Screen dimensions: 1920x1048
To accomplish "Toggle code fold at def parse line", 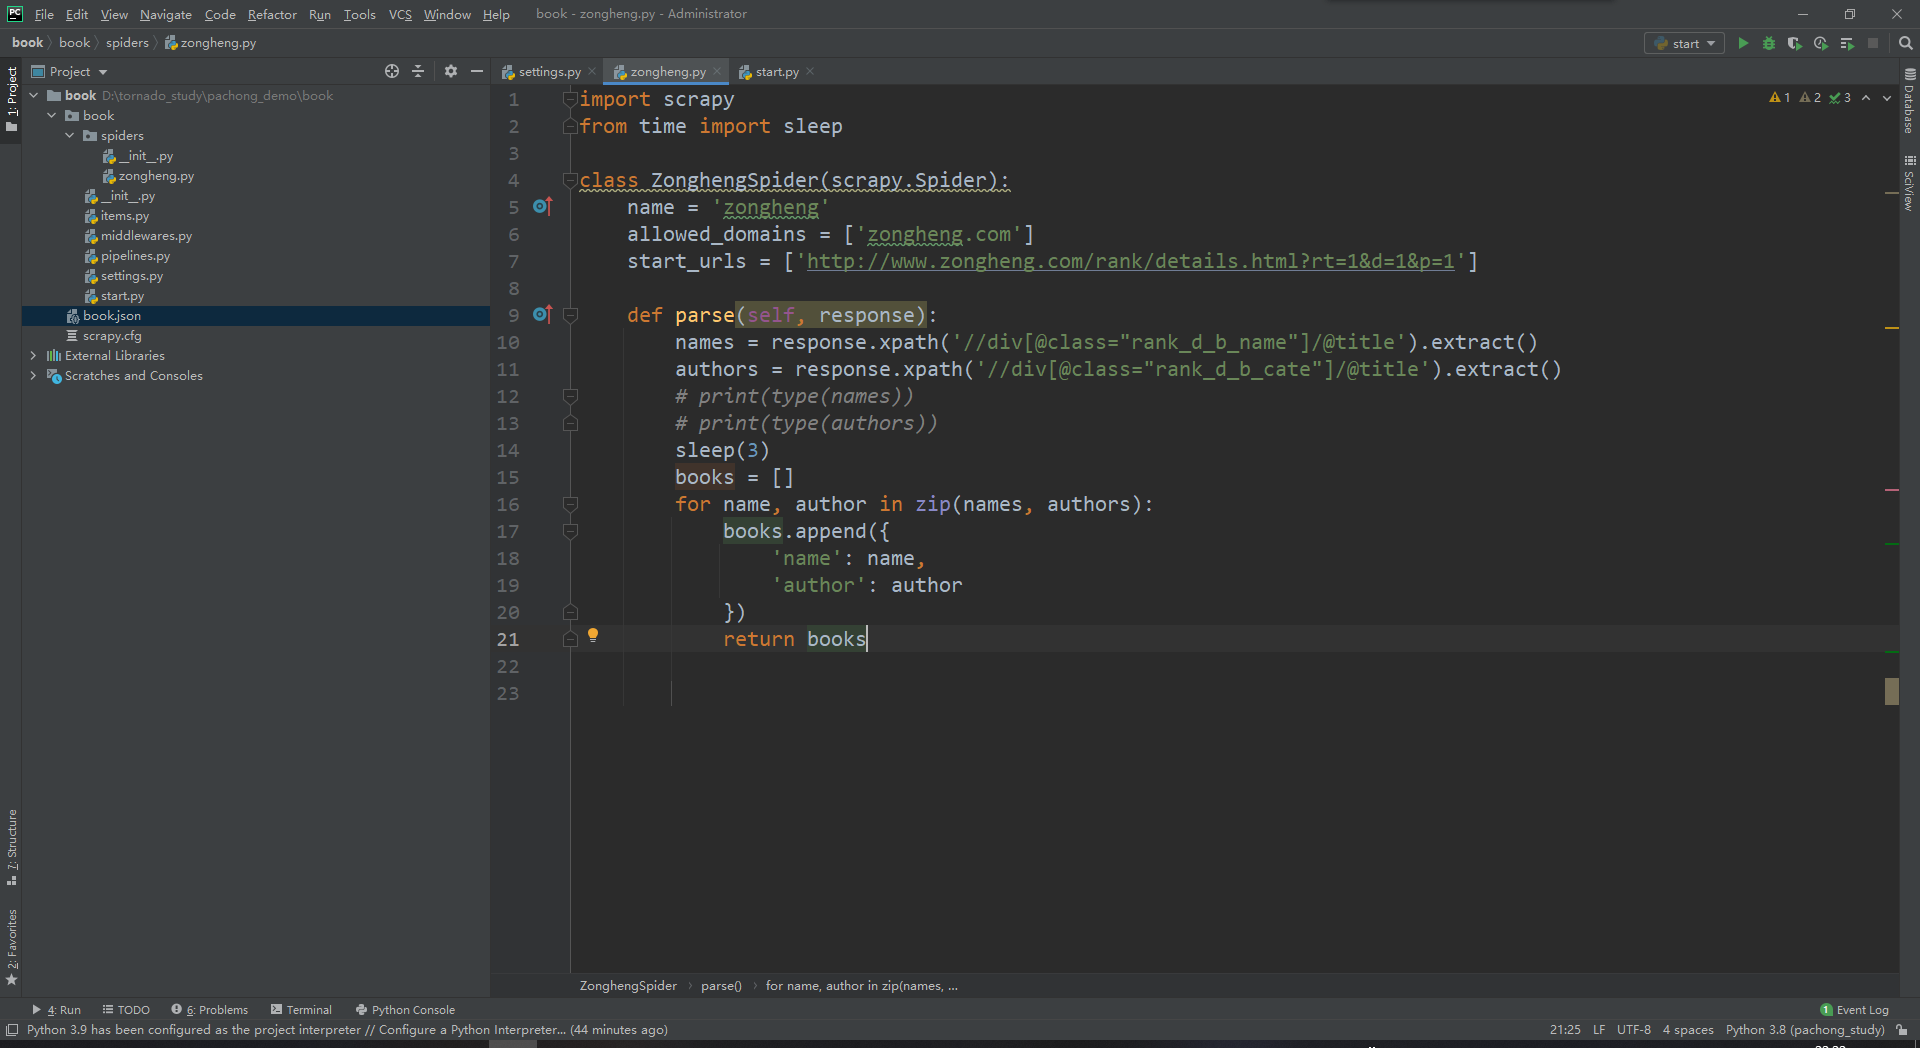I will [x=570, y=315].
